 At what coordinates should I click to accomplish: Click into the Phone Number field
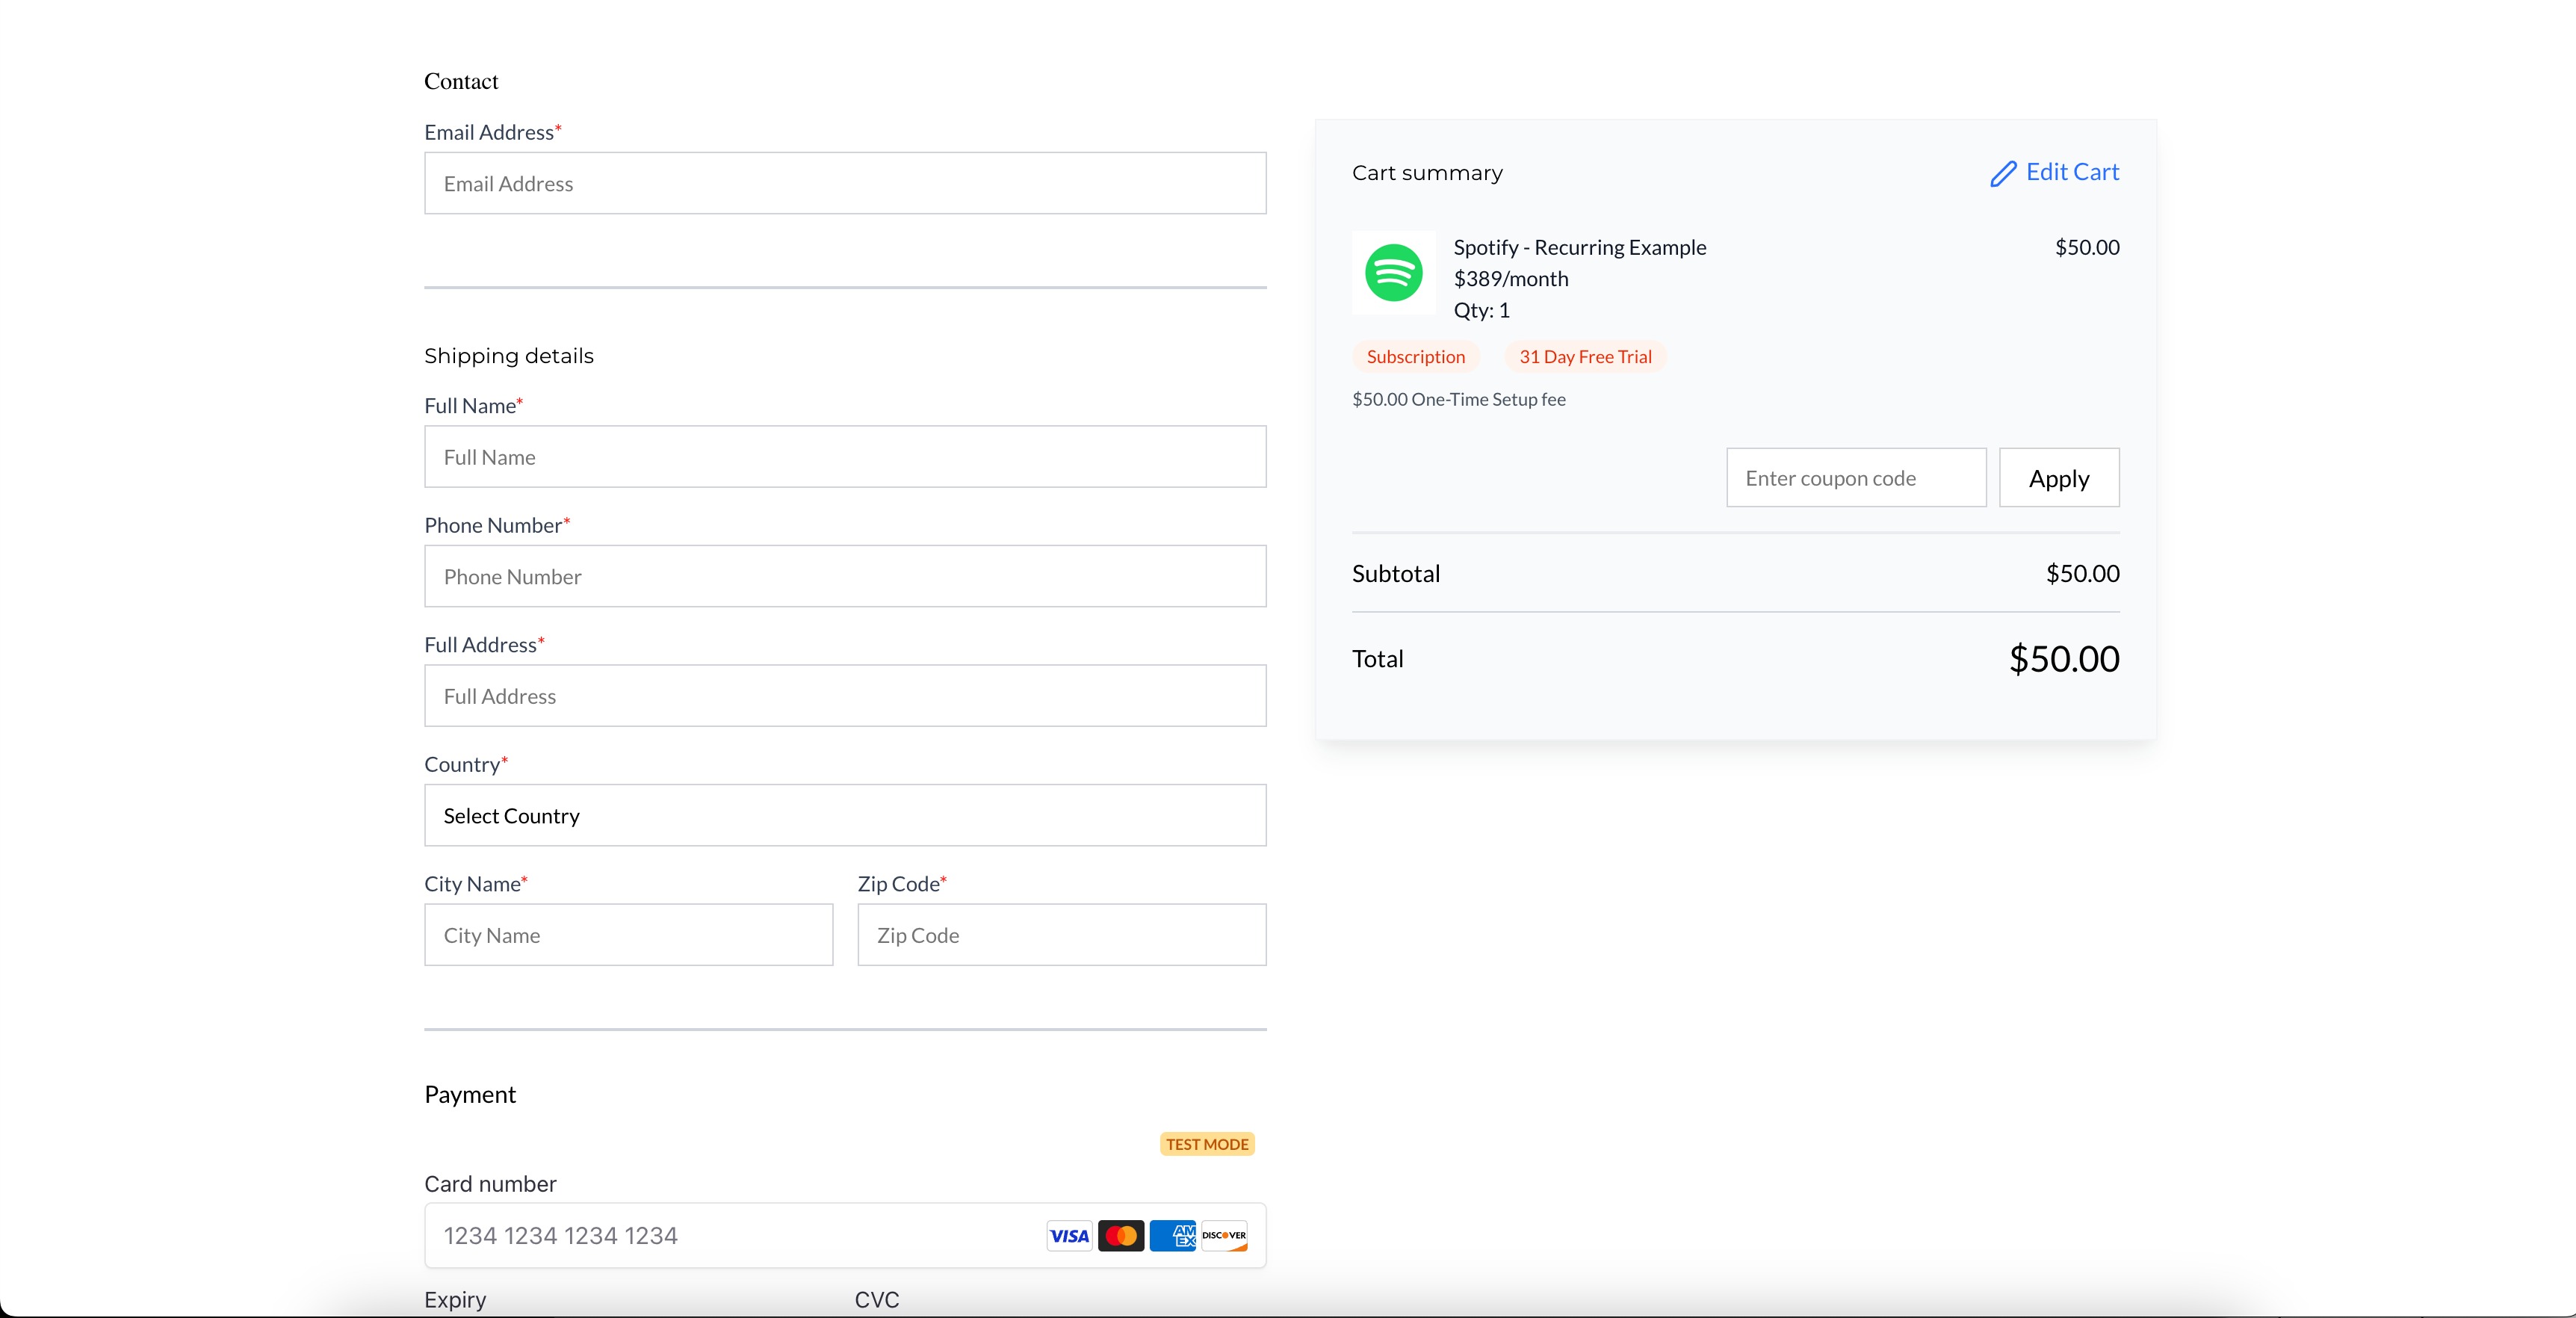(x=845, y=576)
